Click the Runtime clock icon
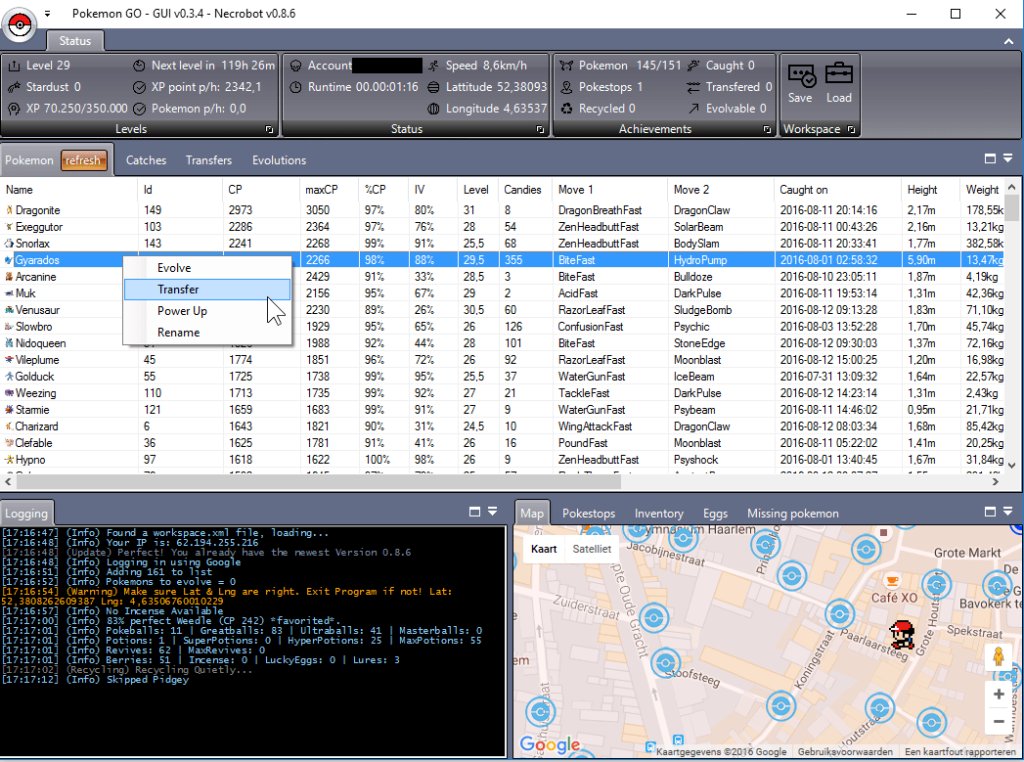 tap(296, 87)
